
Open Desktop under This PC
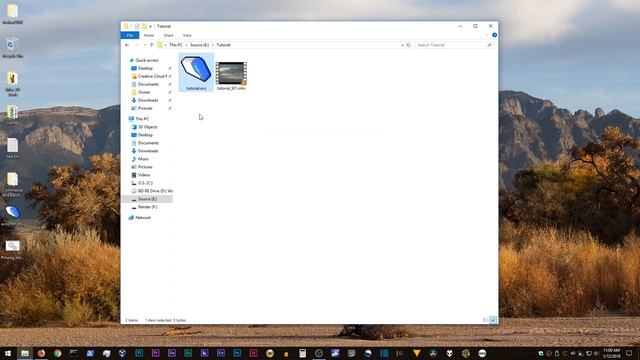pyautogui.click(x=145, y=135)
